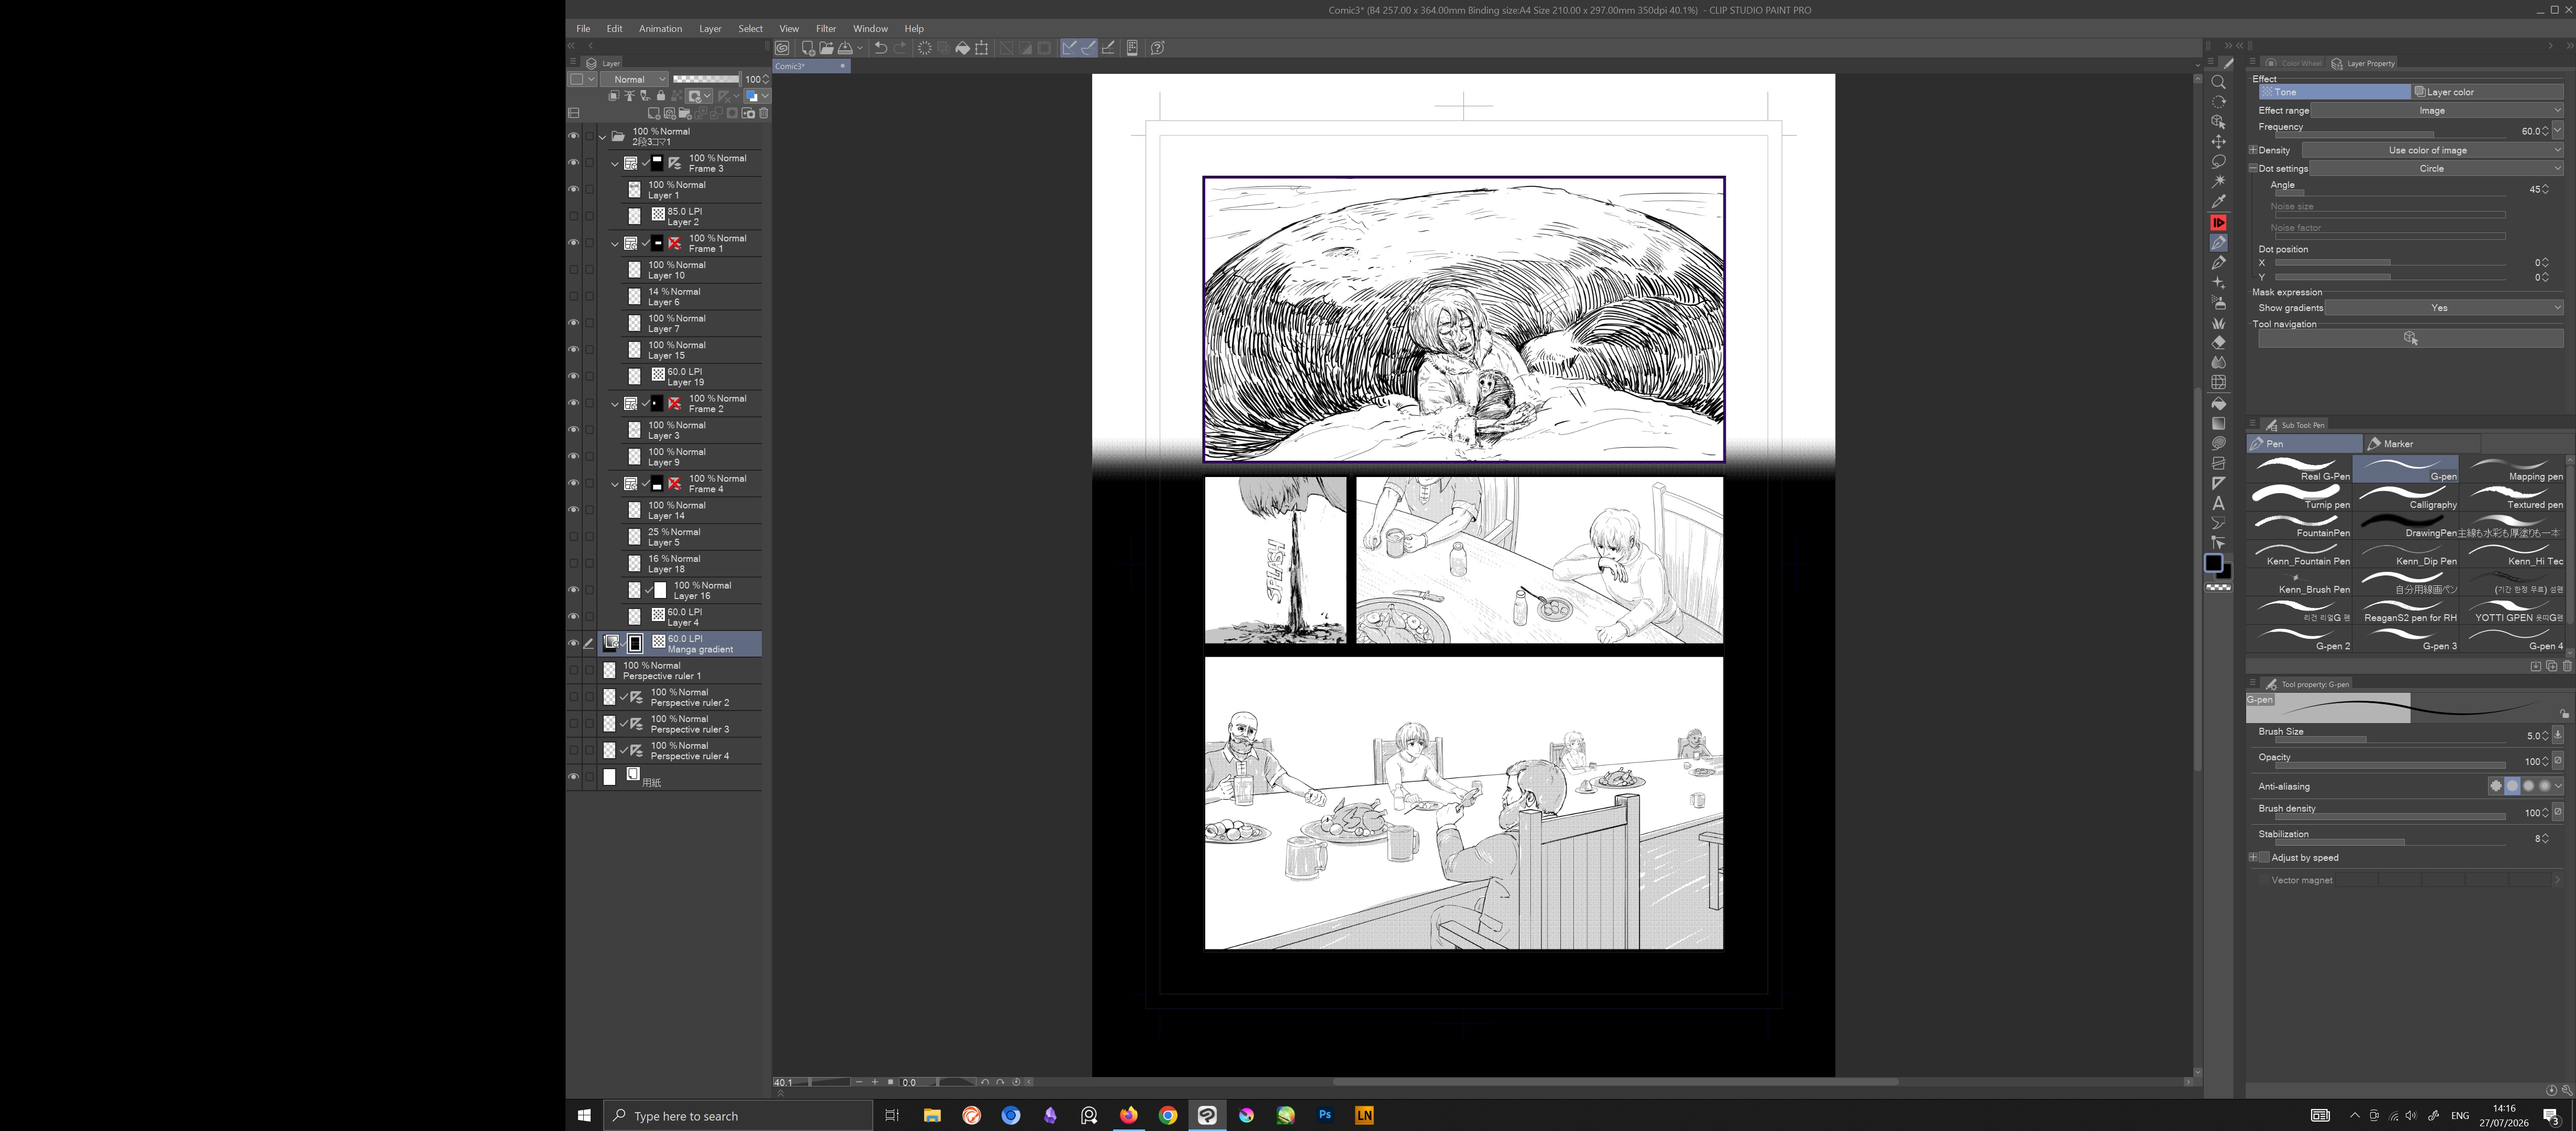Adjust the layer opacity slider
This screenshot has height=1131, width=2576.
point(706,79)
